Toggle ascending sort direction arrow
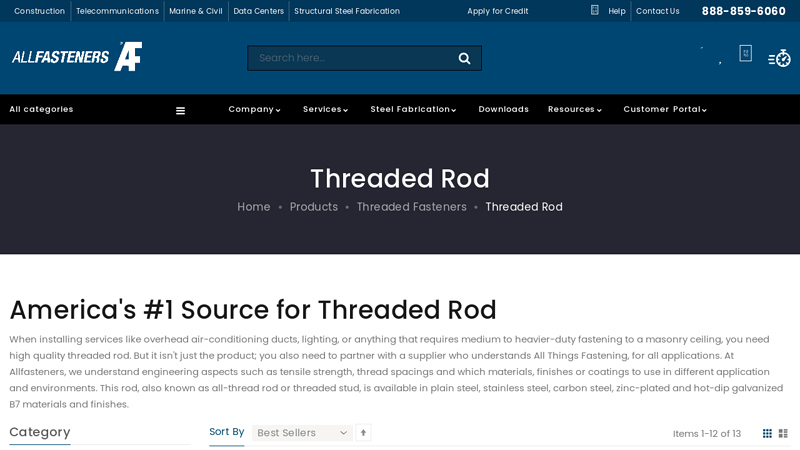Screen dimensions: 800x450 (x=363, y=433)
